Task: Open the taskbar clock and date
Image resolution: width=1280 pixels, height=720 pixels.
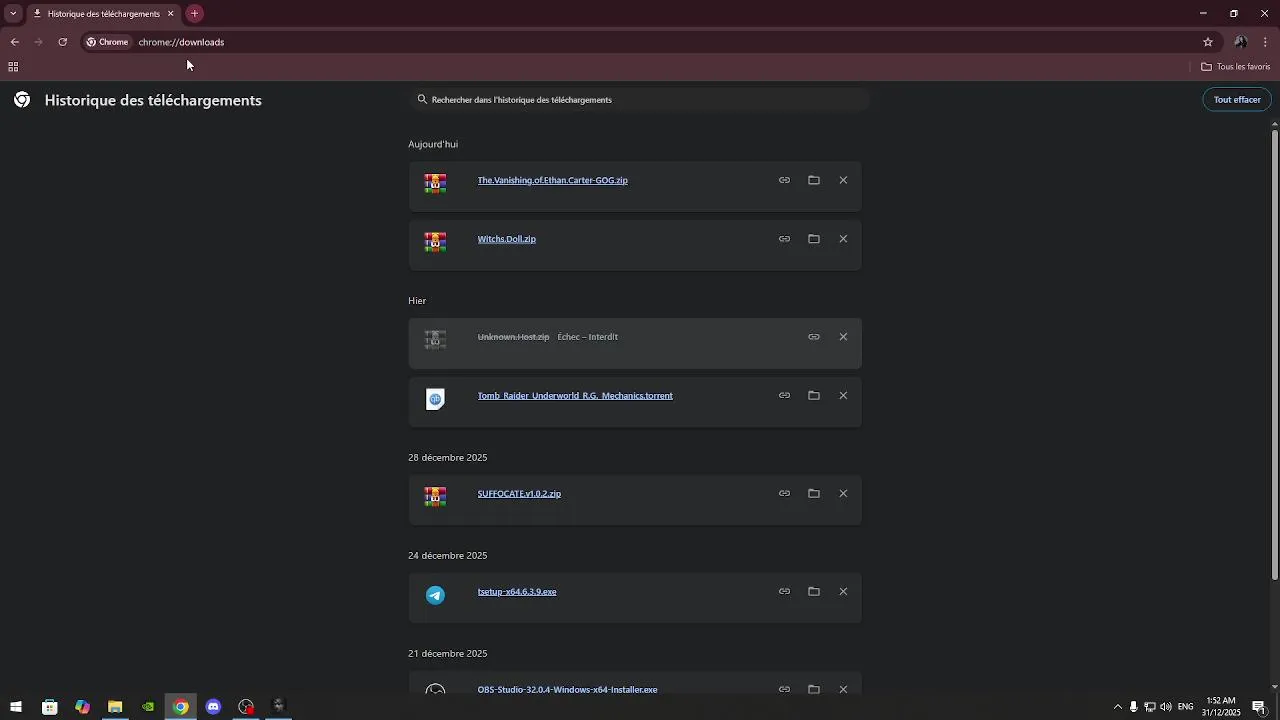Action: (x=1221, y=707)
